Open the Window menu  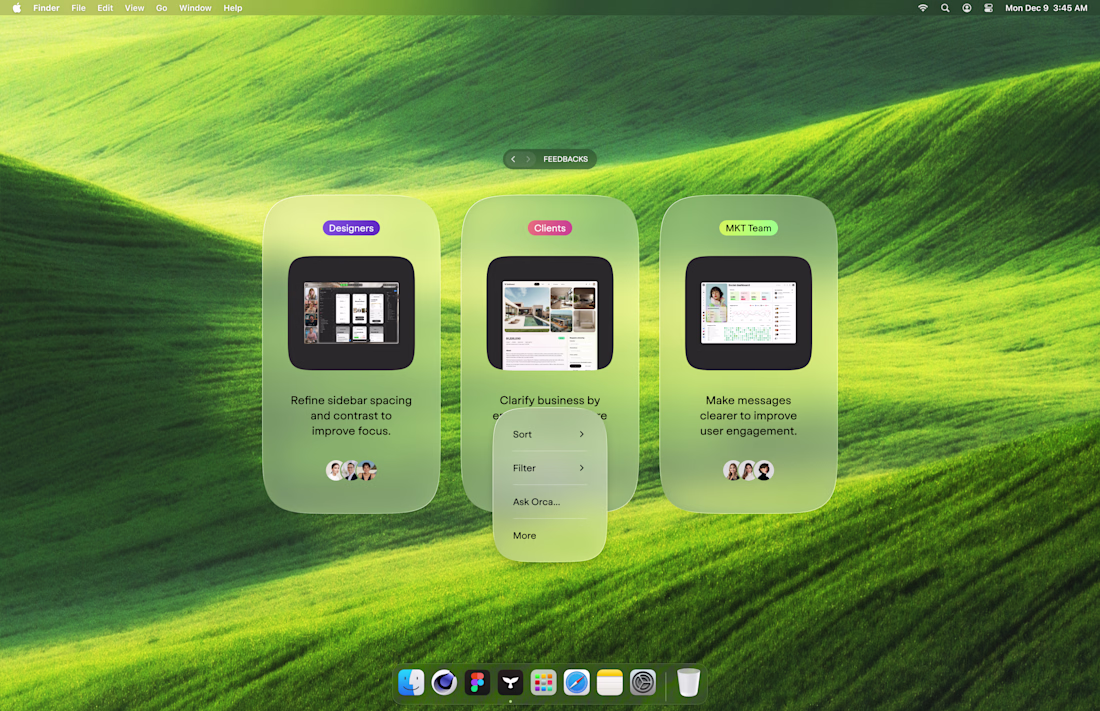coord(195,8)
